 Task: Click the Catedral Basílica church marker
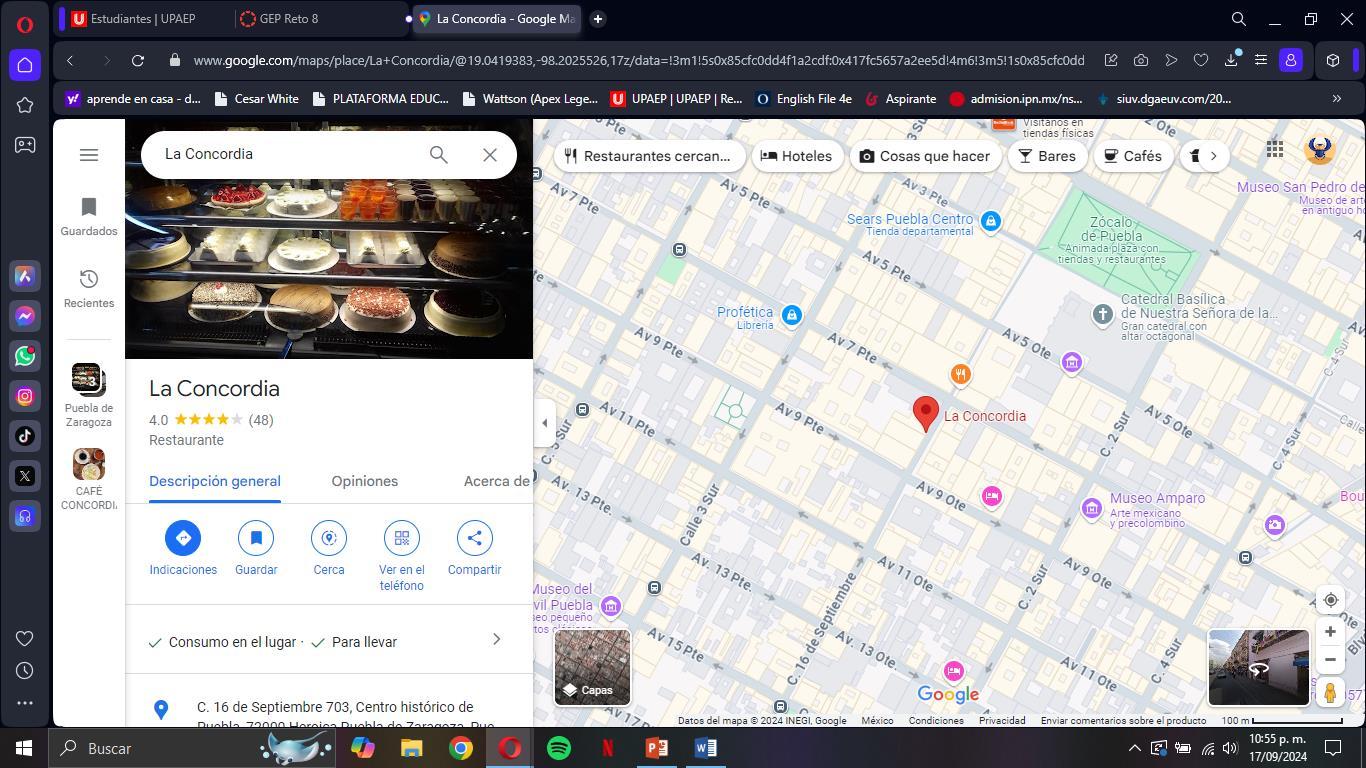1102,314
